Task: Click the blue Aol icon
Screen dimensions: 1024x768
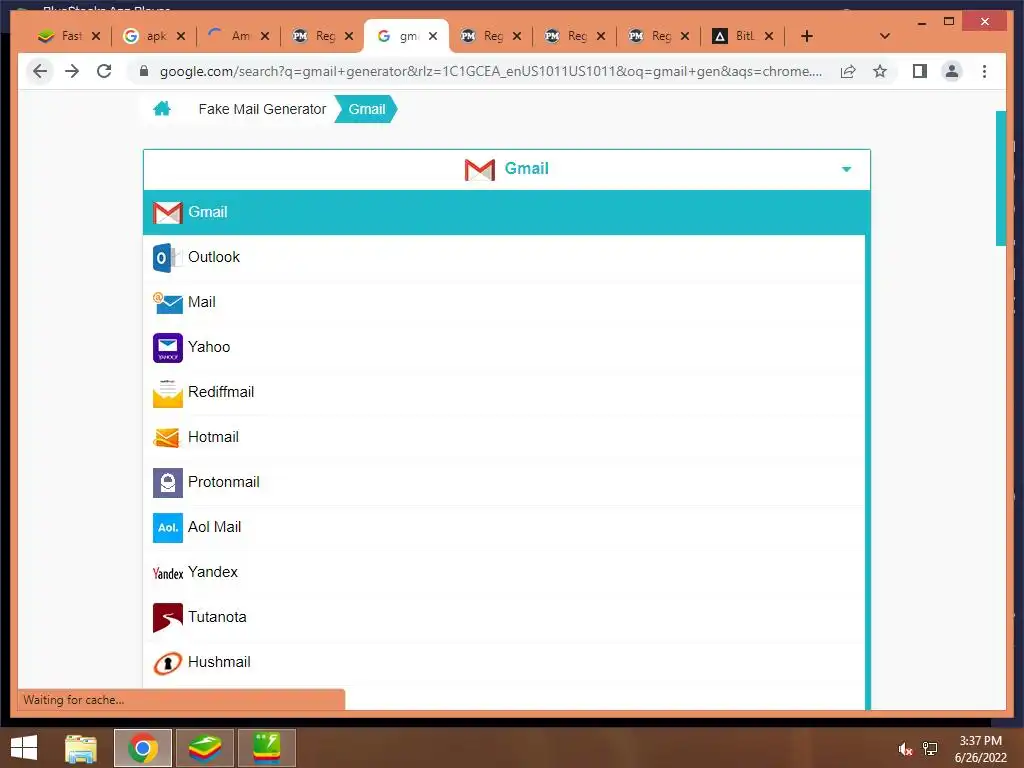Action: 168,528
